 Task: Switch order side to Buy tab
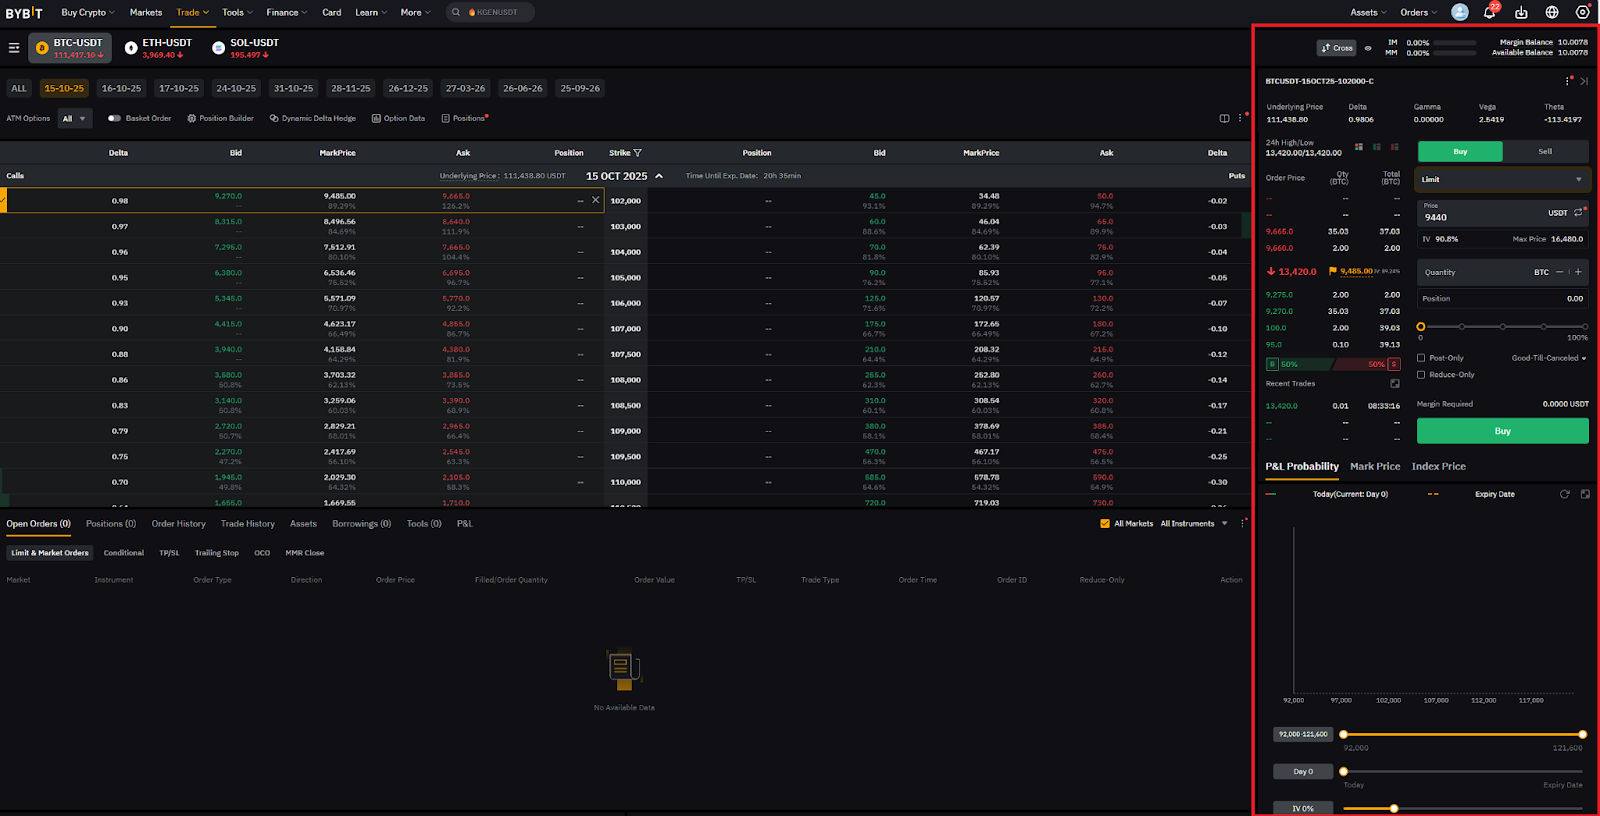click(x=1460, y=151)
